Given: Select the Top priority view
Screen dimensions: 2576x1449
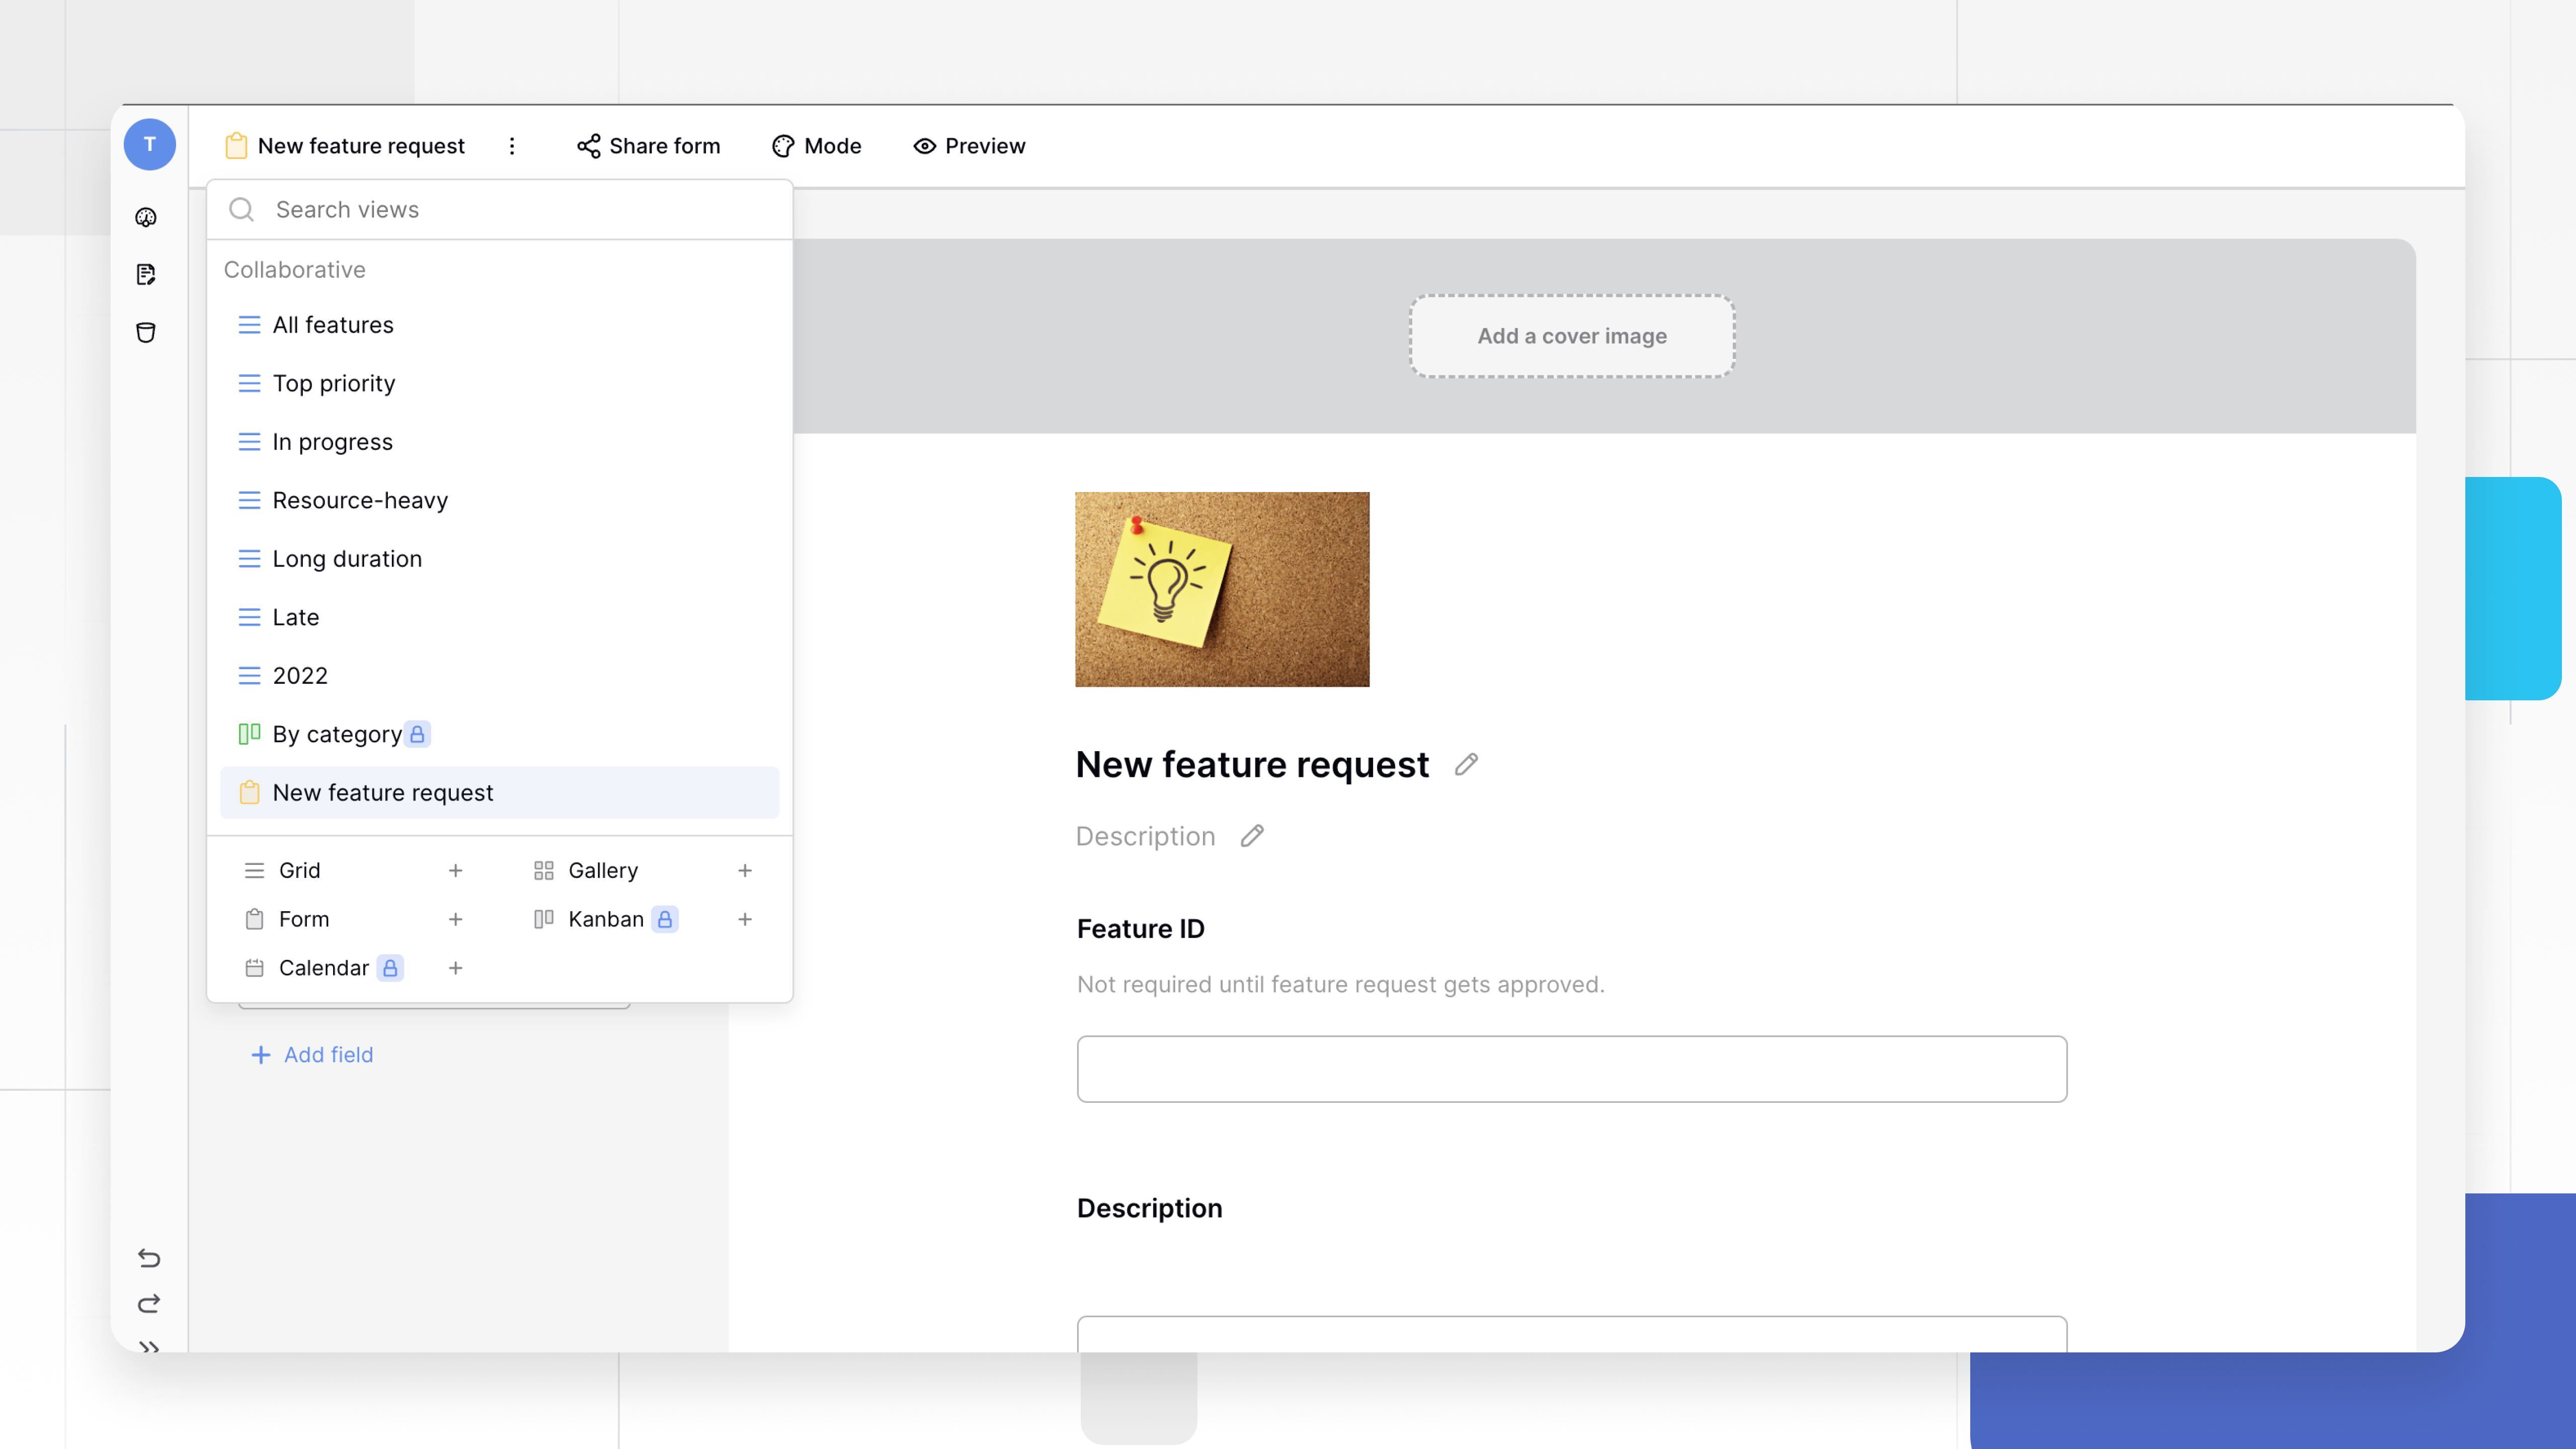Looking at the screenshot, I should [334, 383].
